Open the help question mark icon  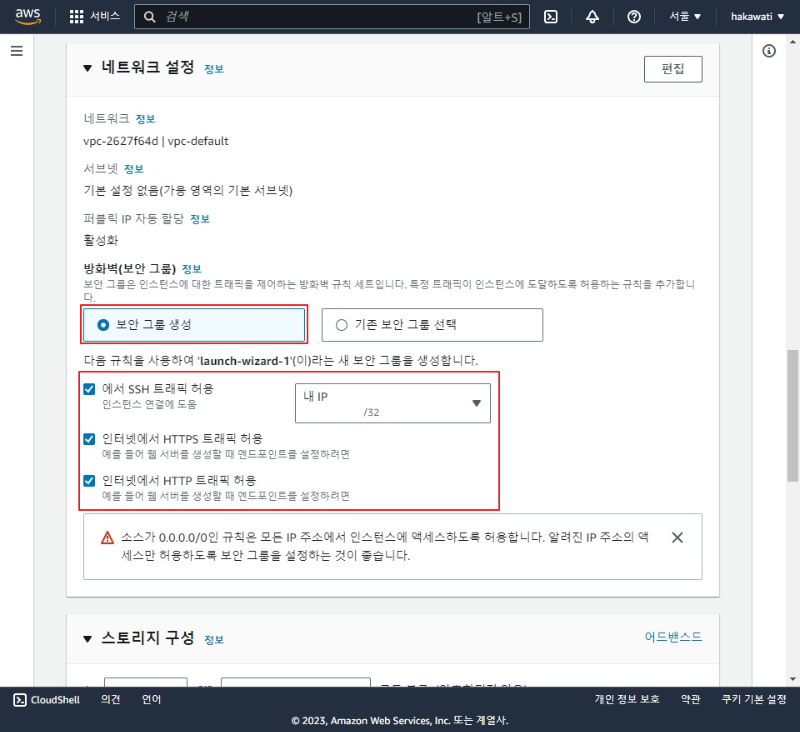tap(635, 16)
